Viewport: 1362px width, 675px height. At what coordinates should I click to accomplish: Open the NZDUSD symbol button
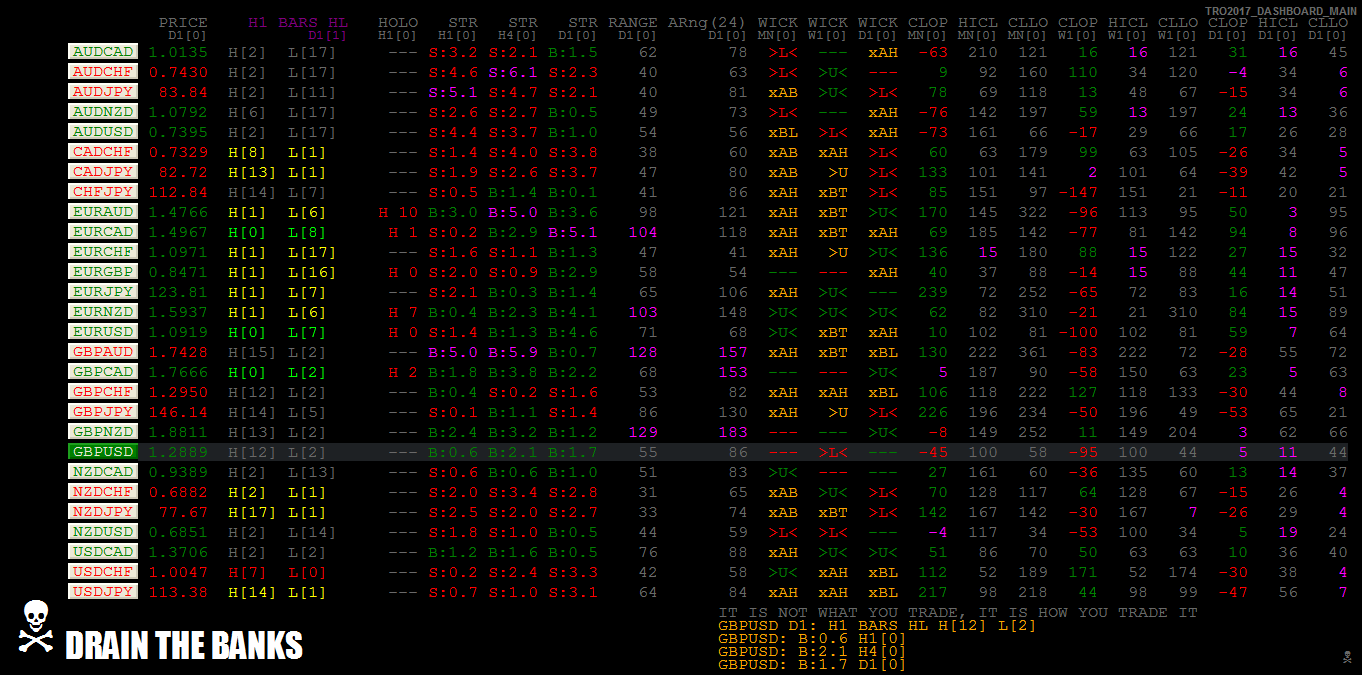(x=103, y=531)
